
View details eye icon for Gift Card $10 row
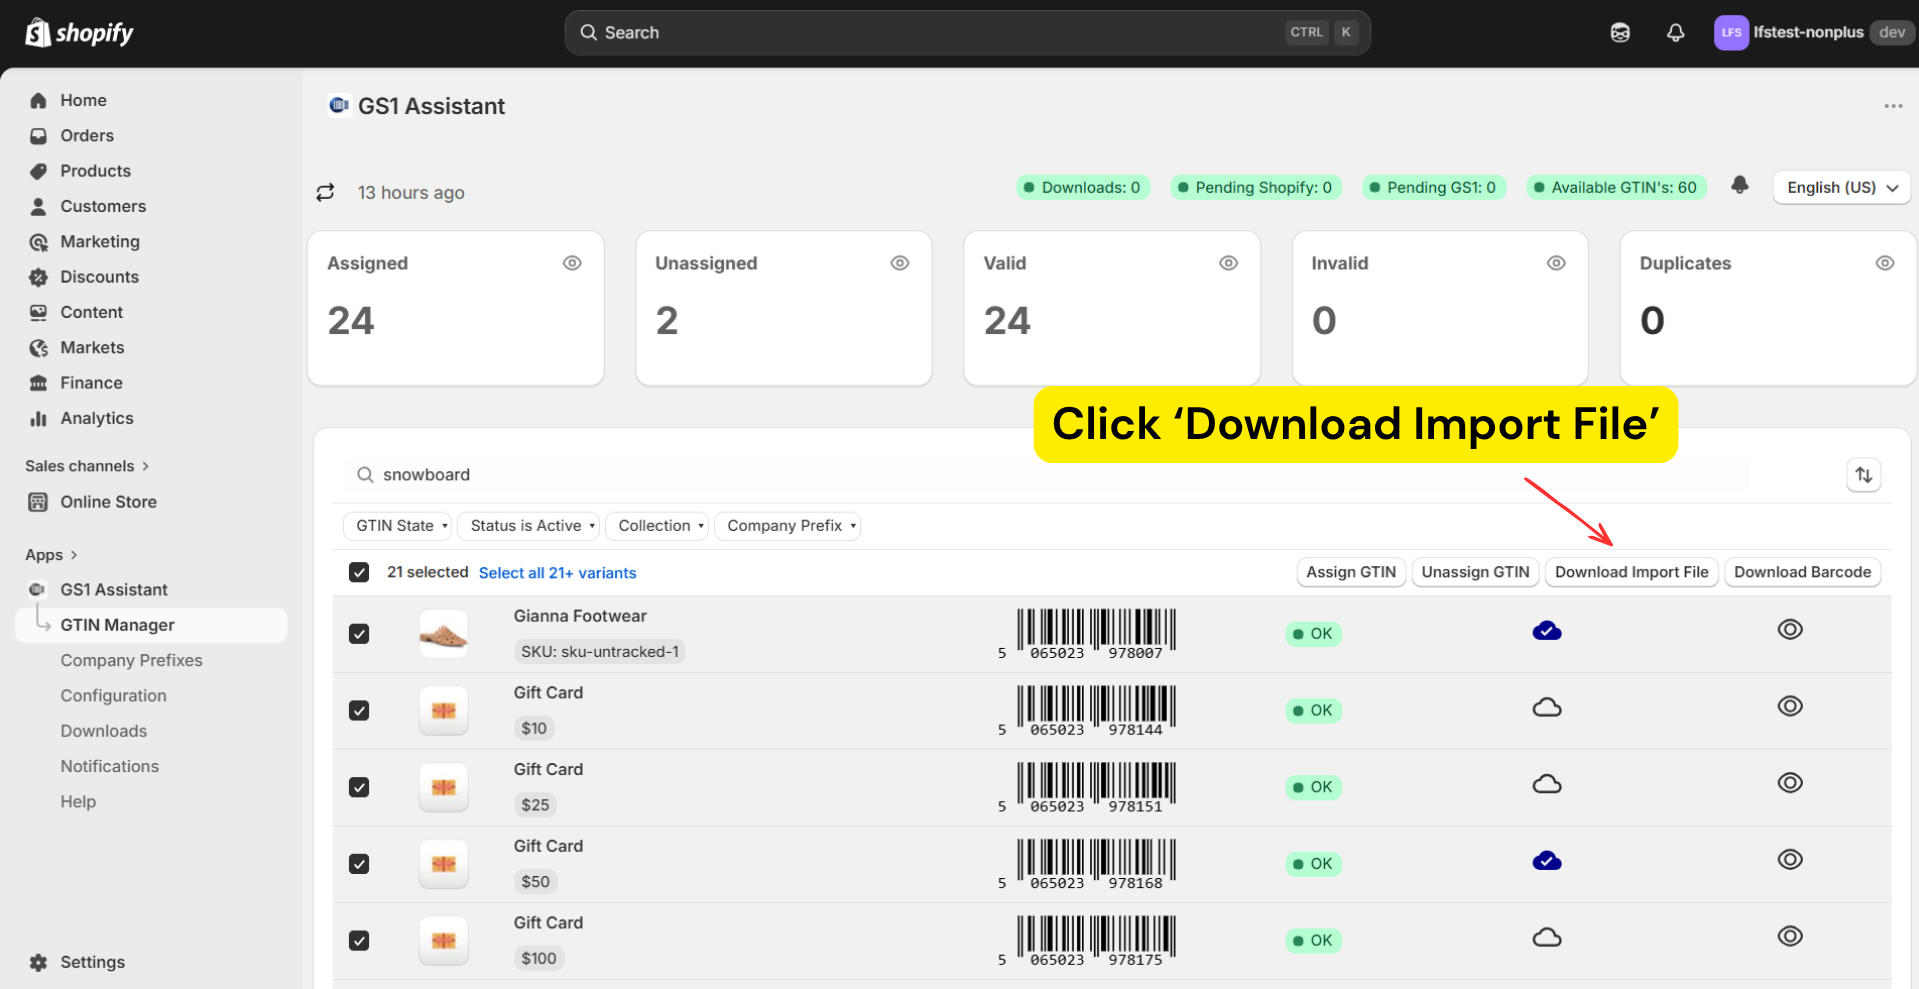click(x=1790, y=706)
